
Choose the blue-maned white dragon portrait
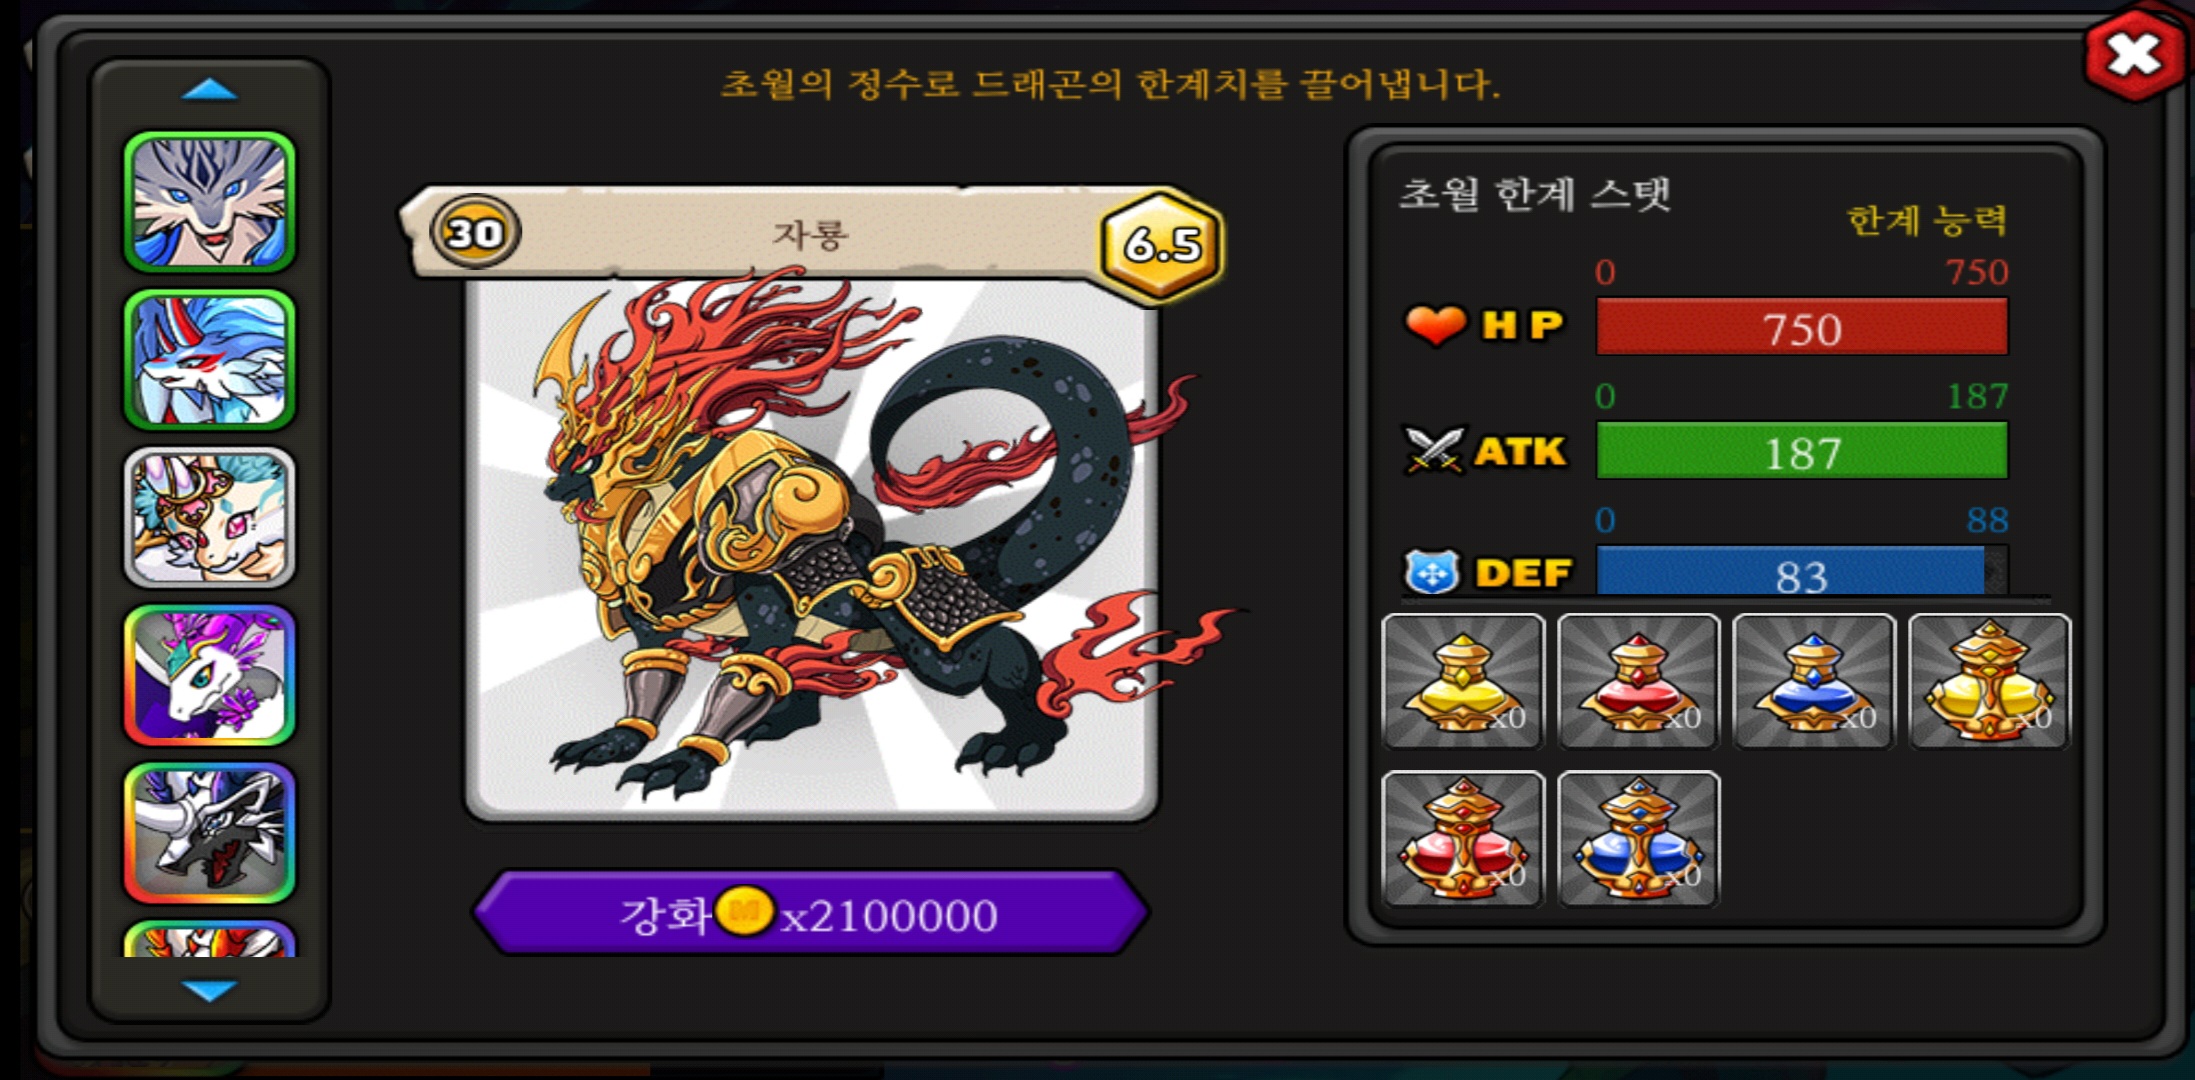[x=209, y=360]
